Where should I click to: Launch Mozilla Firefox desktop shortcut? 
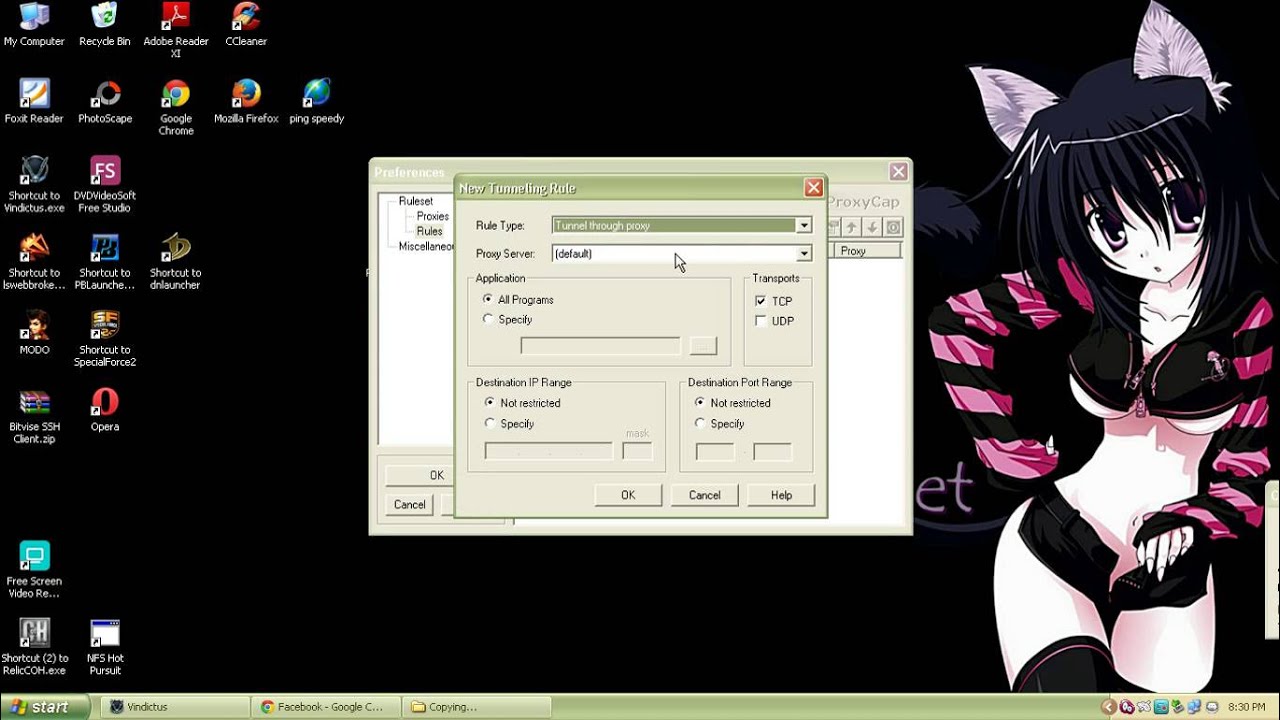coord(246,102)
